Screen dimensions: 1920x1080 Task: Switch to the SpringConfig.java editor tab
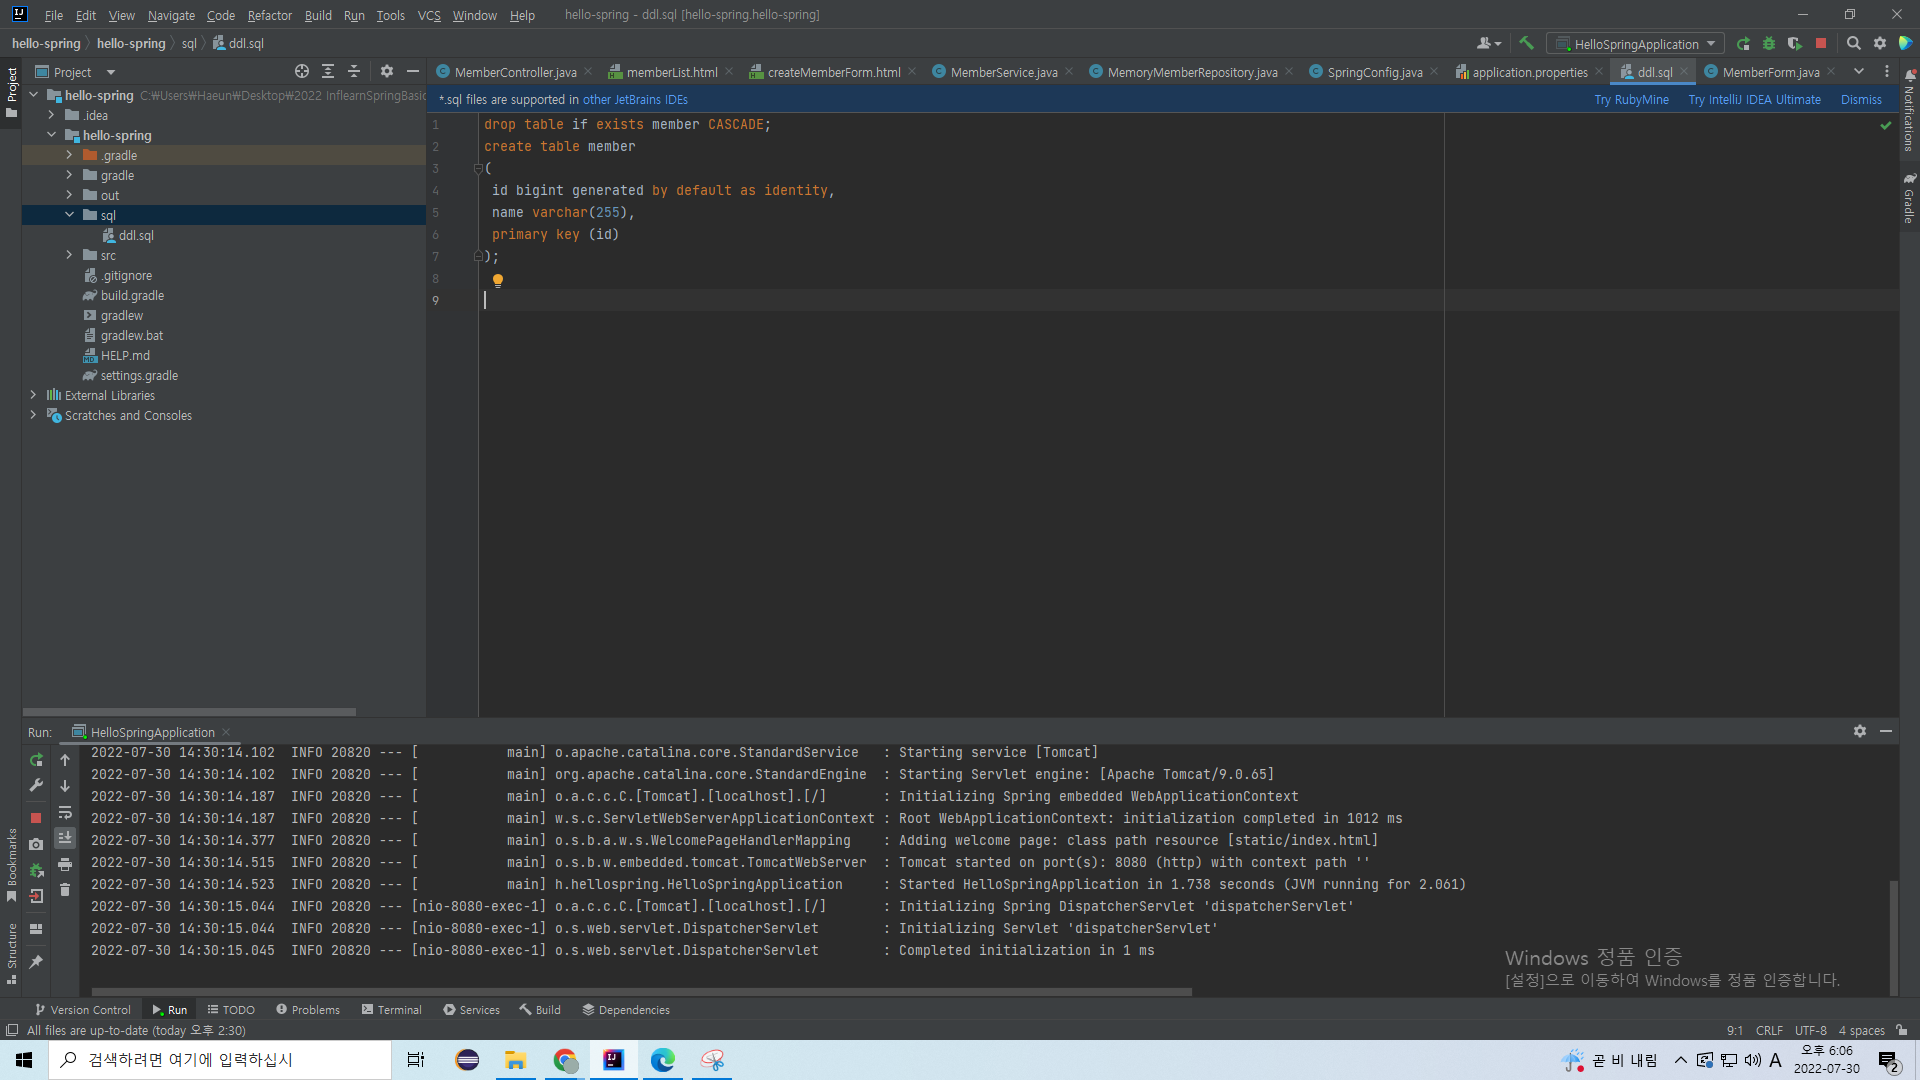click(x=1374, y=72)
